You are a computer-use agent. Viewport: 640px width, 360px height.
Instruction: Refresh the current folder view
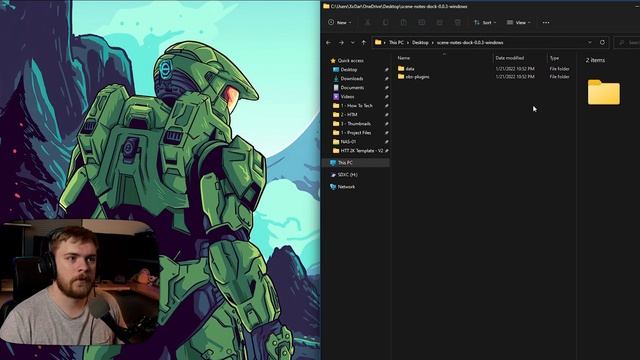tap(602, 42)
